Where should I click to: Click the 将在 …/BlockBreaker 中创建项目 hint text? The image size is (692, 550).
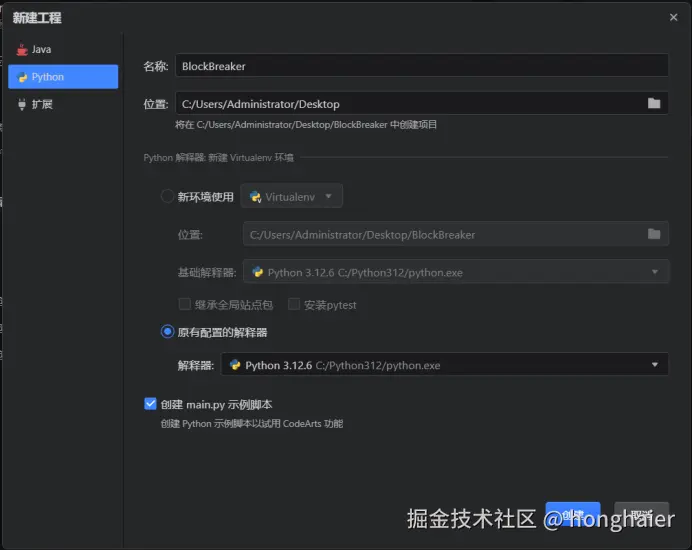click(306, 125)
